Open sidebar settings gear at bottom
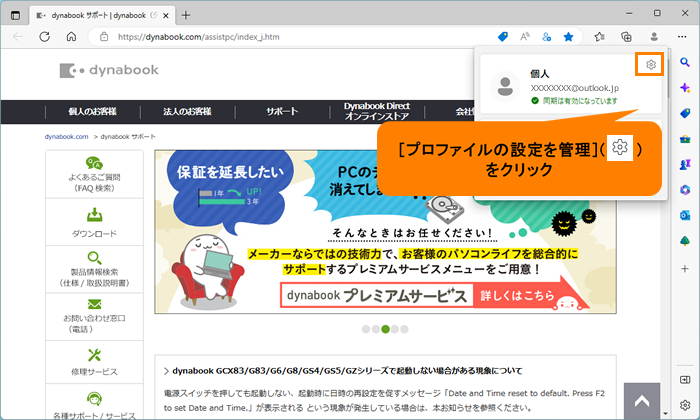The image size is (700, 420). pyautogui.click(x=685, y=405)
